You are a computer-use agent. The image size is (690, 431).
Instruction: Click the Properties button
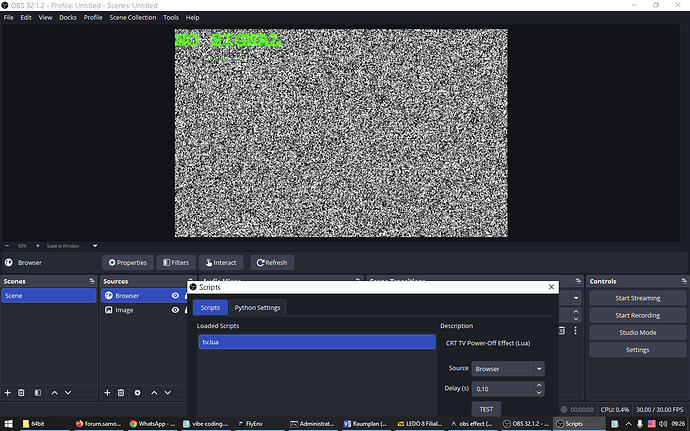(x=128, y=262)
